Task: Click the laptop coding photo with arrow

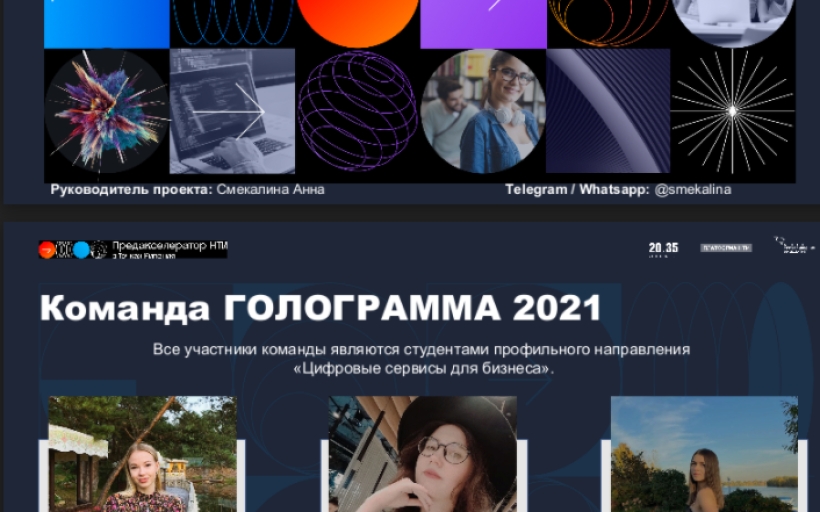Action: coord(232,111)
